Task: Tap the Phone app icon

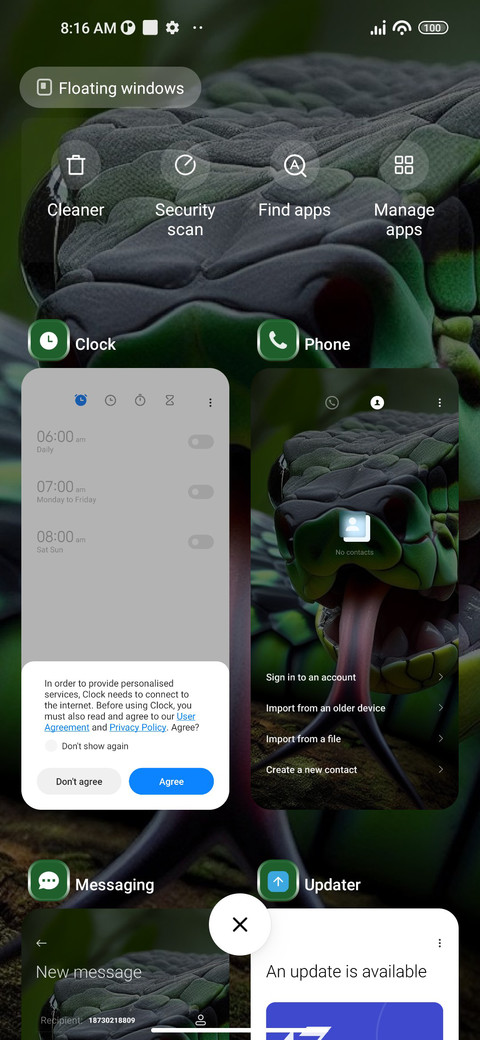Action: tap(278, 341)
